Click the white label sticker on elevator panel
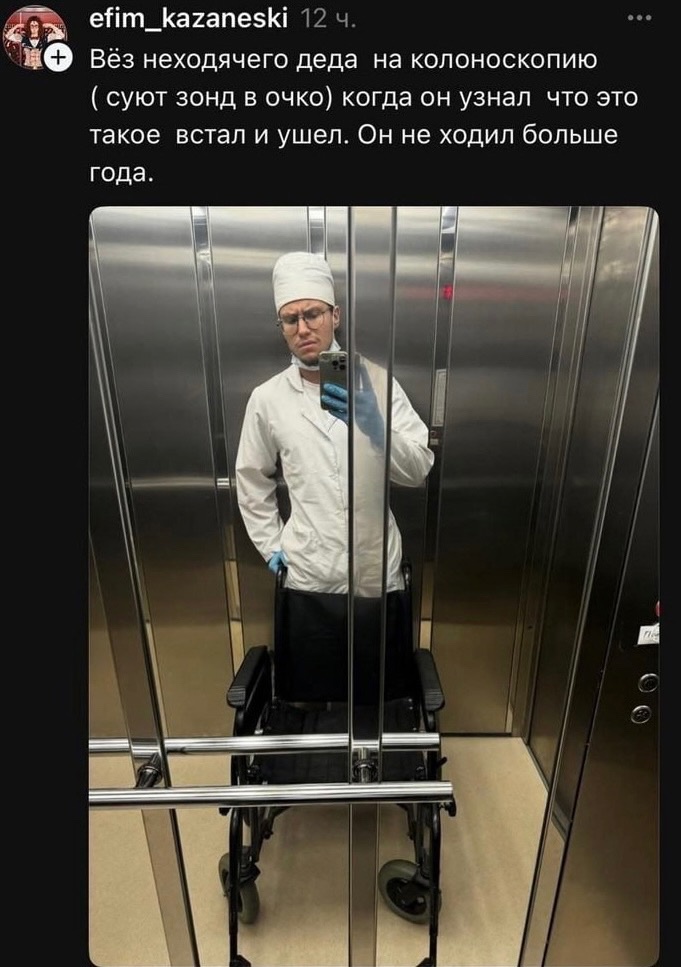 click(649, 635)
